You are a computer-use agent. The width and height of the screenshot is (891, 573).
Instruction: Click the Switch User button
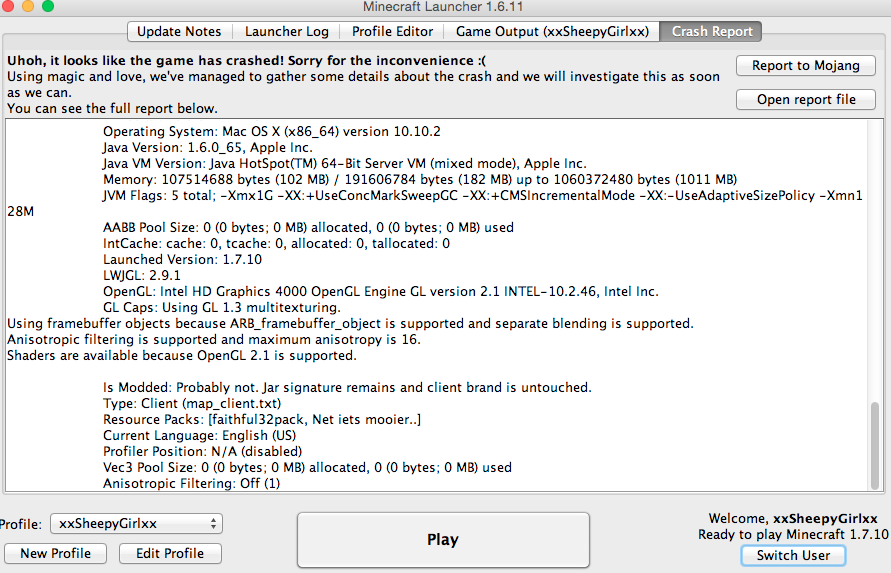[x=793, y=555]
